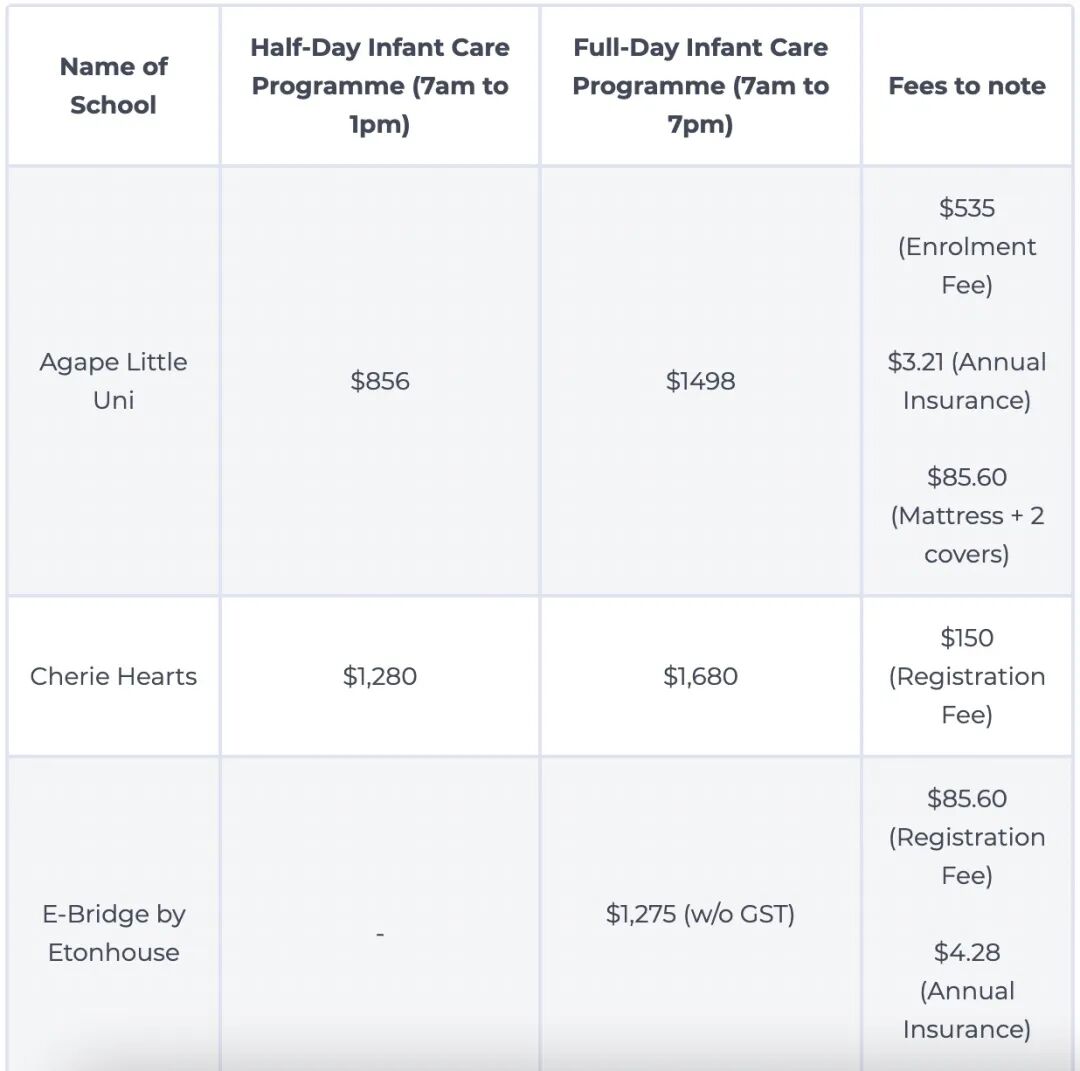Click the dash in E-Bridge's half-day cell
Image resolution: width=1080 pixels, height=1071 pixels.
coord(380,934)
